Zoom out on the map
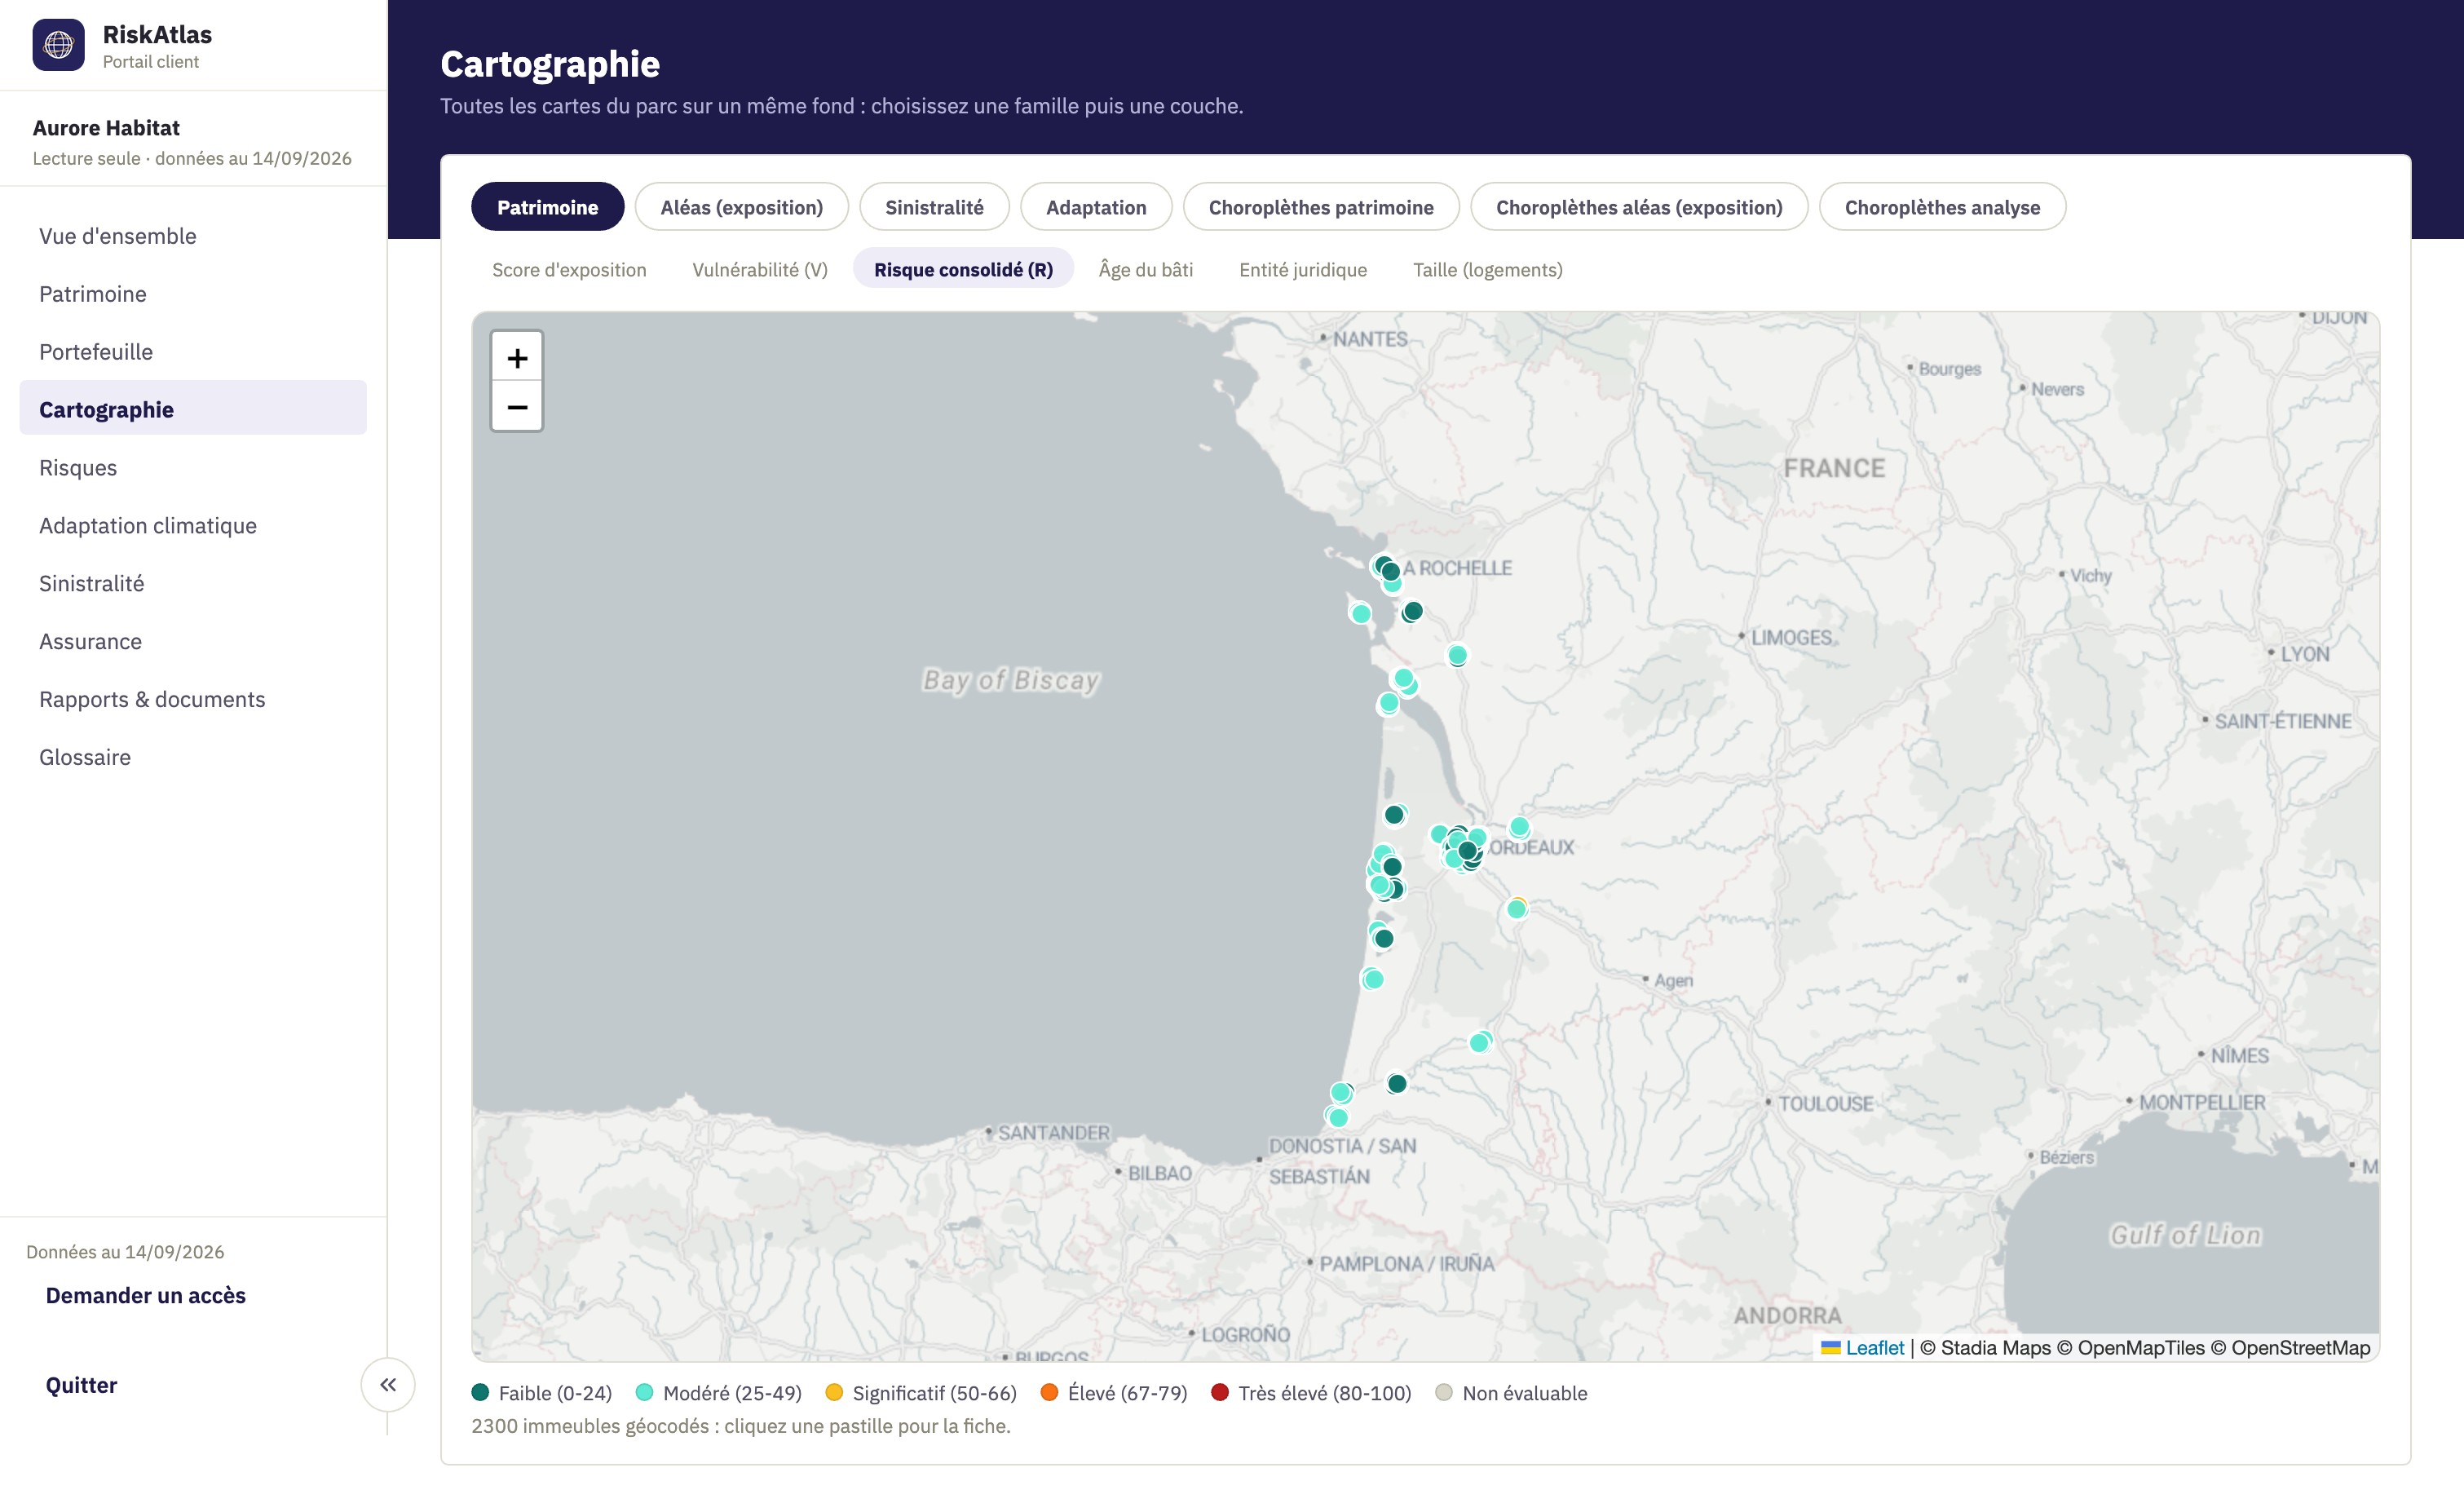Image resolution: width=2464 pixels, height=1512 pixels. pyautogui.click(x=517, y=407)
